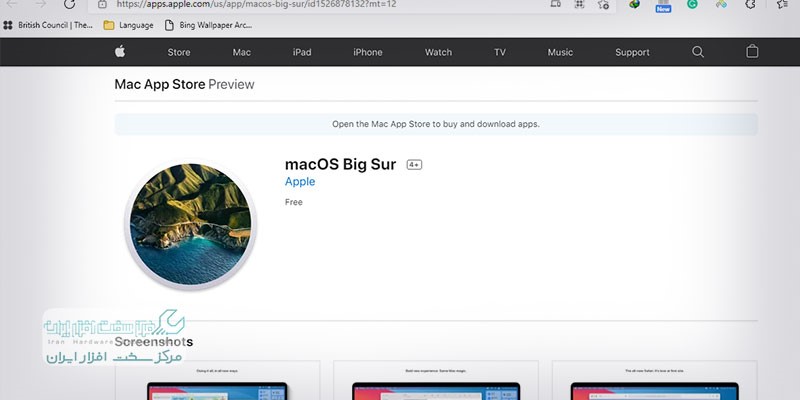Click the Open the Mac App Store banner

tap(436, 124)
